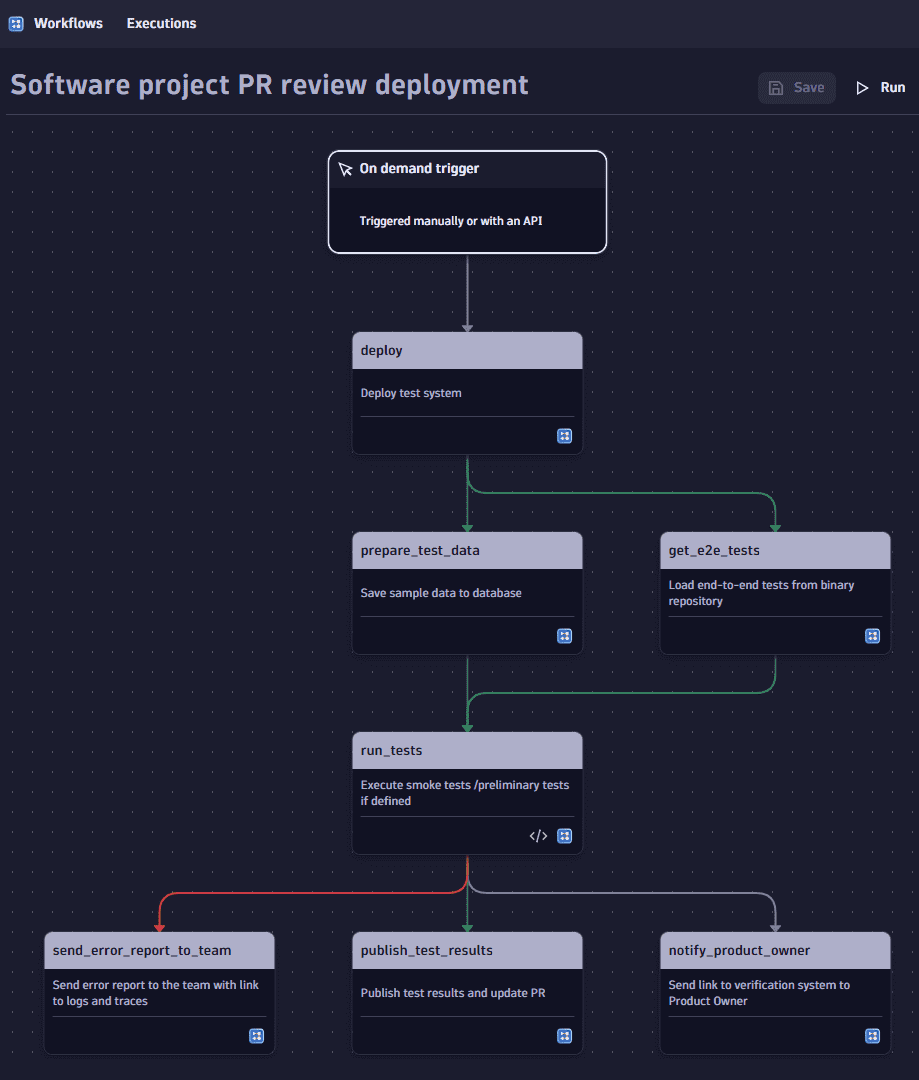Click the Workflows app logo icon
The image size is (919, 1080).
coord(16,23)
